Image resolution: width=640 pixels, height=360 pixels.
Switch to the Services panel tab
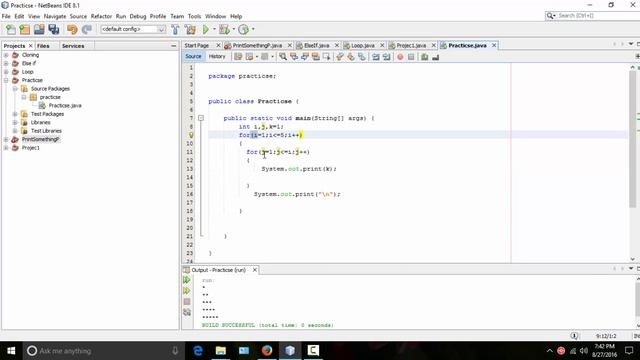point(73,46)
